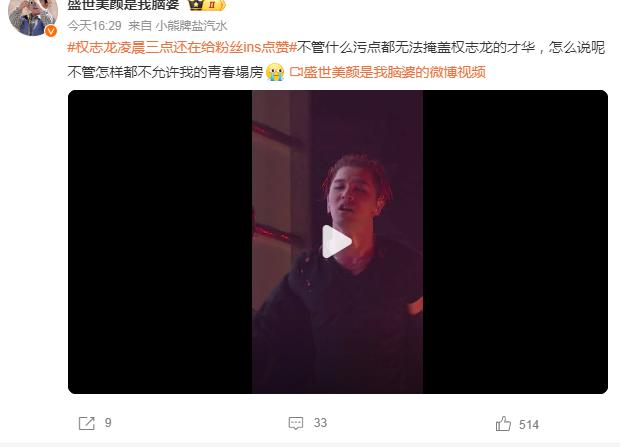Click the crying emoji in post
Image resolution: width=620 pixels, height=447 pixels.
[275, 72]
